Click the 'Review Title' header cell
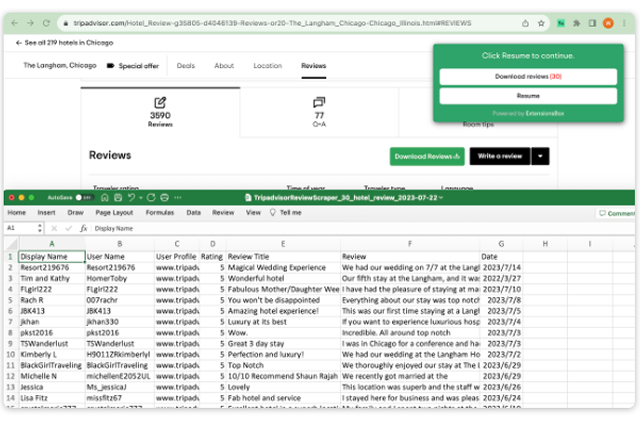The image size is (640, 427). 283,257
